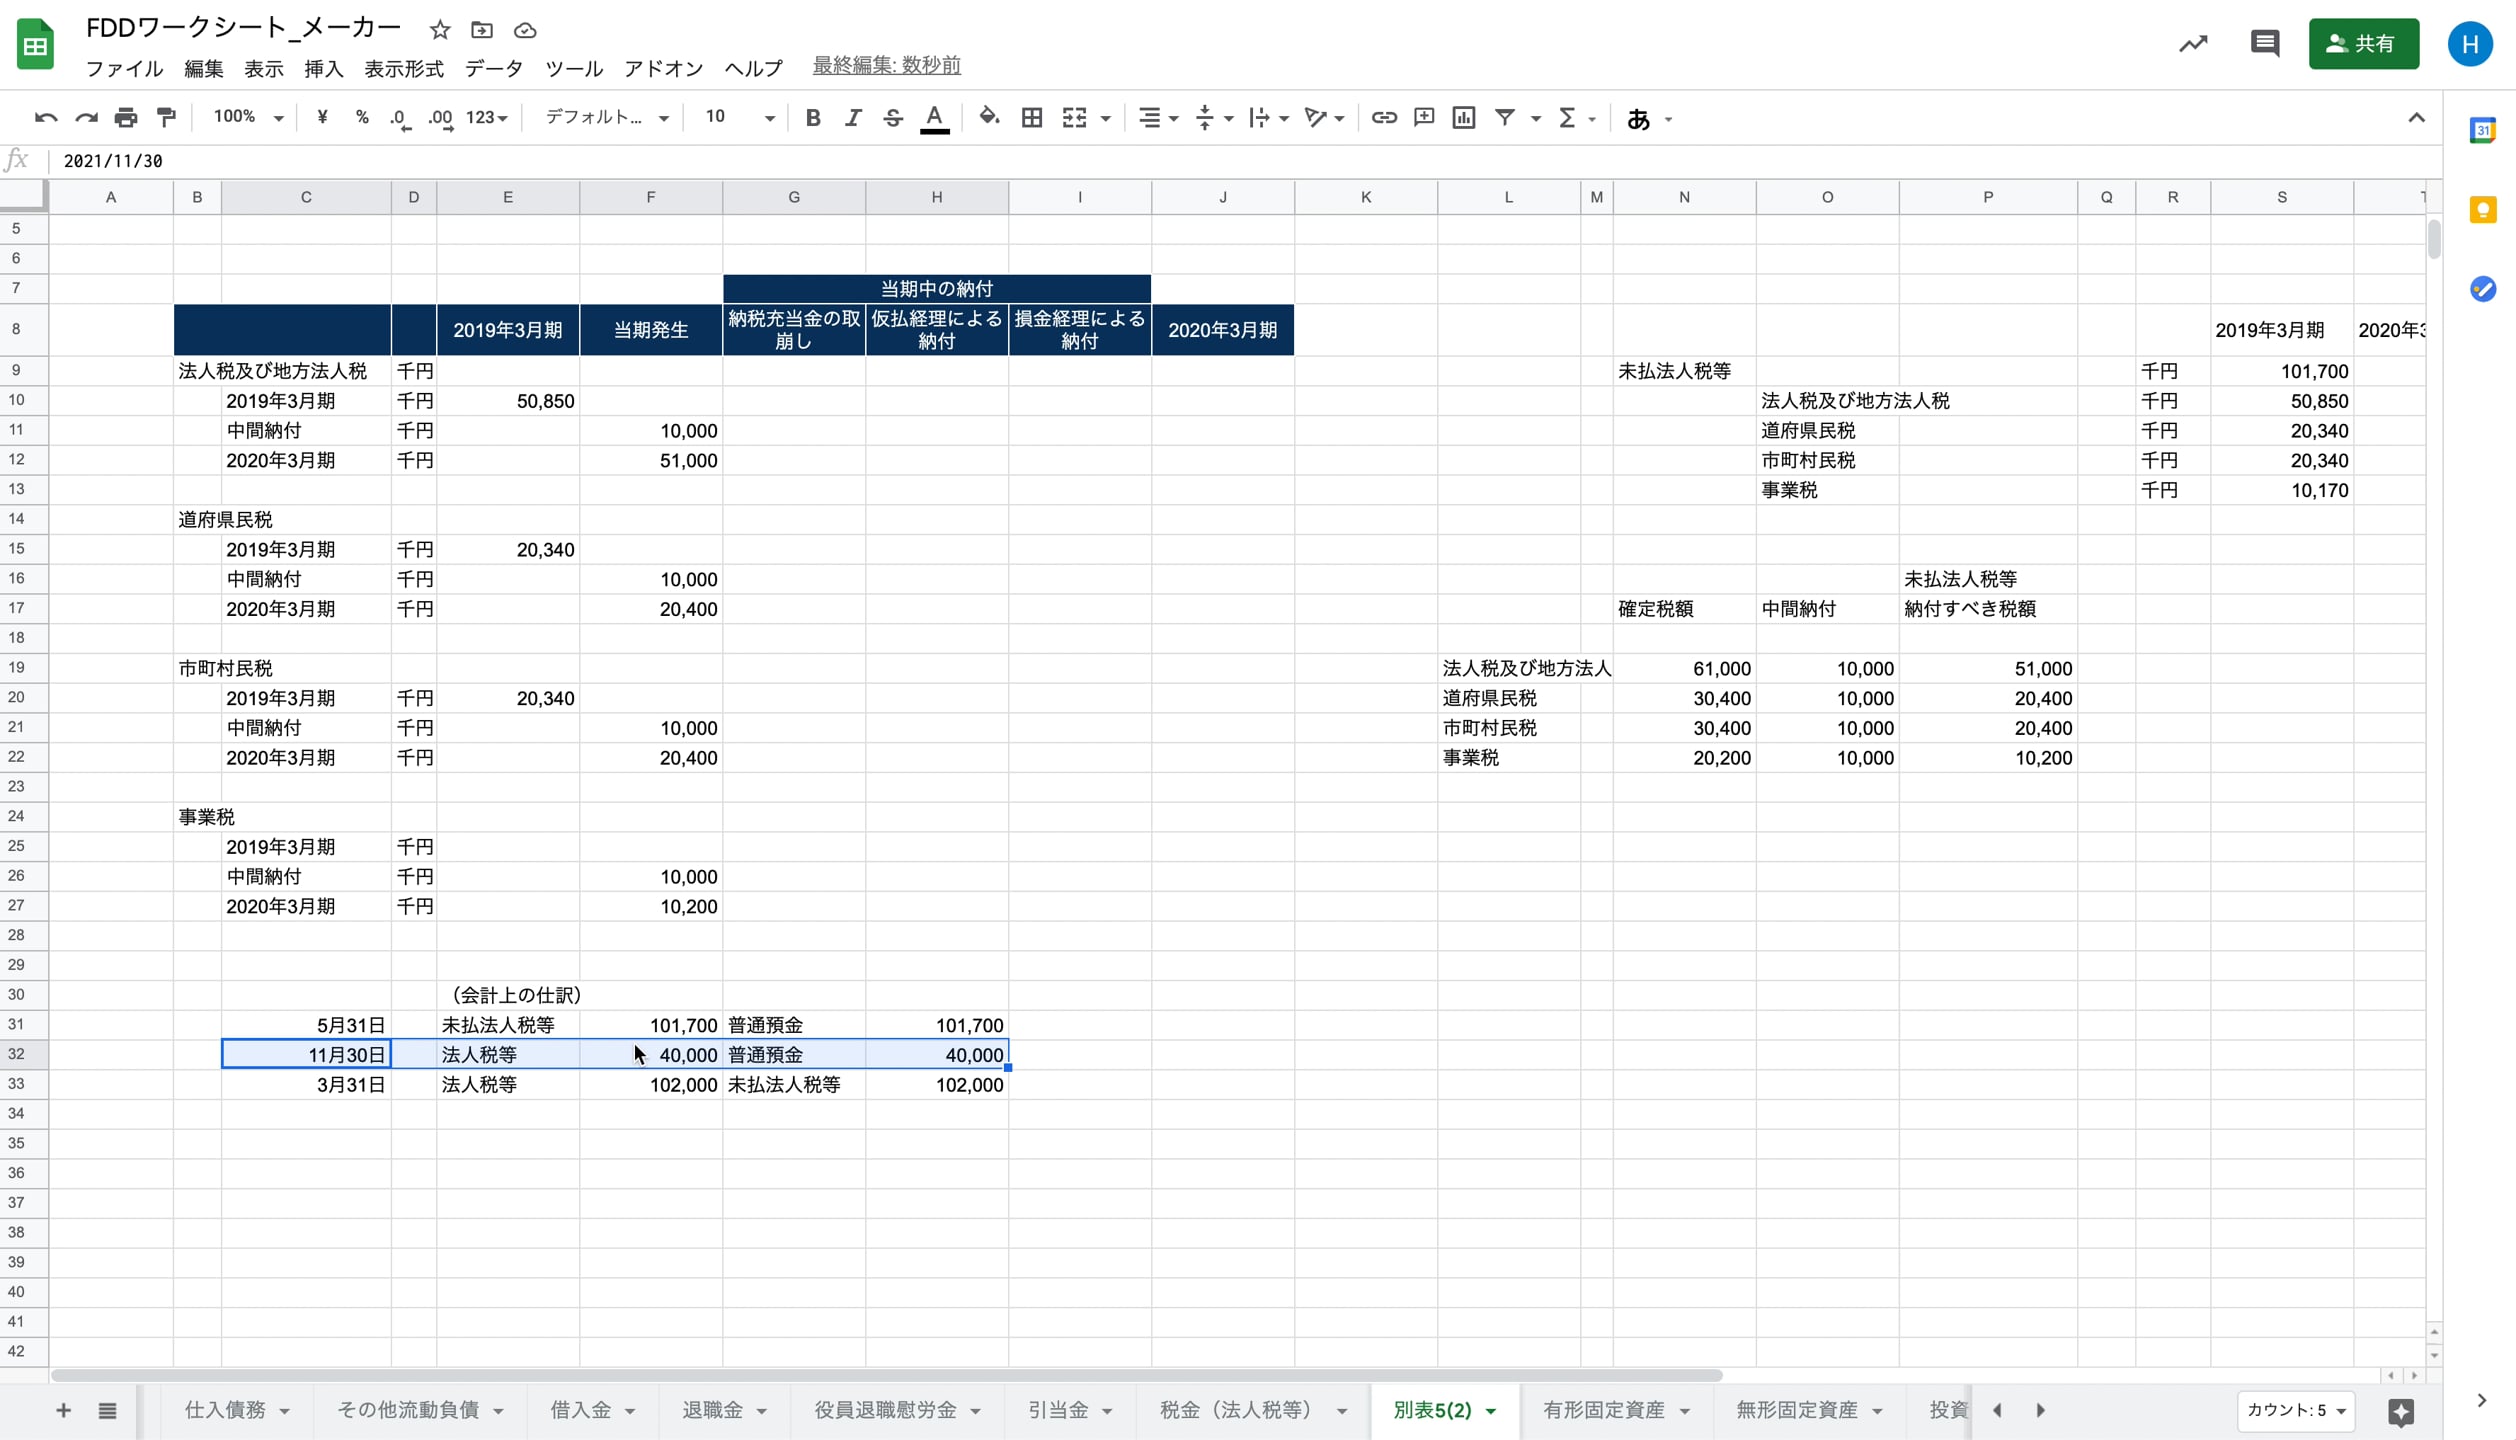2516x1440 pixels.
Task: Select the paint format roller icon
Action: coord(166,118)
